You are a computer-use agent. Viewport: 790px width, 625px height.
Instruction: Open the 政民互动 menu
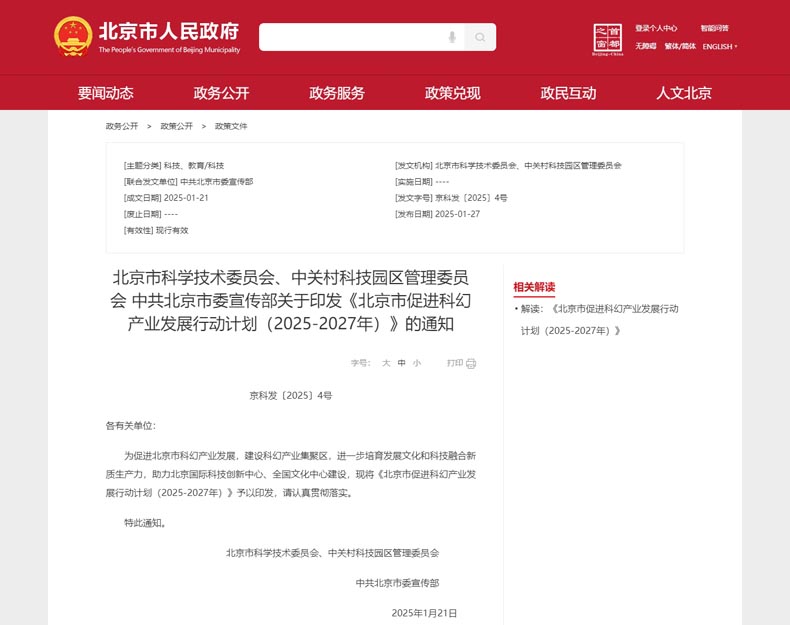coord(568,93)
